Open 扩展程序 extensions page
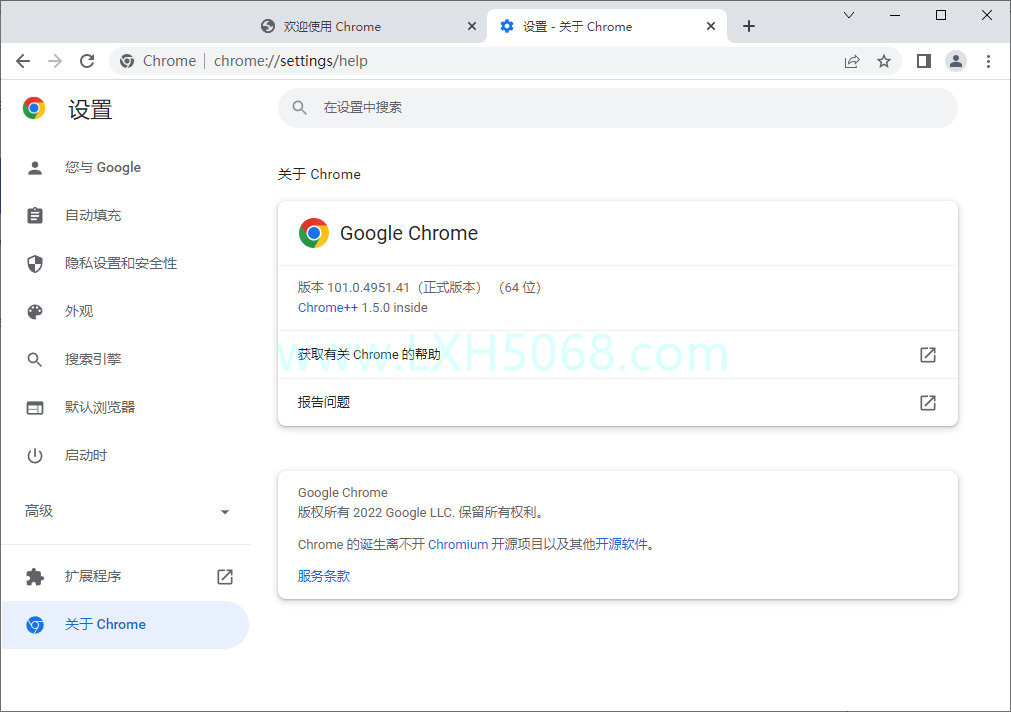Viewport: 1011px width, 712px height. pyautogui.click(x=126, y=577)
